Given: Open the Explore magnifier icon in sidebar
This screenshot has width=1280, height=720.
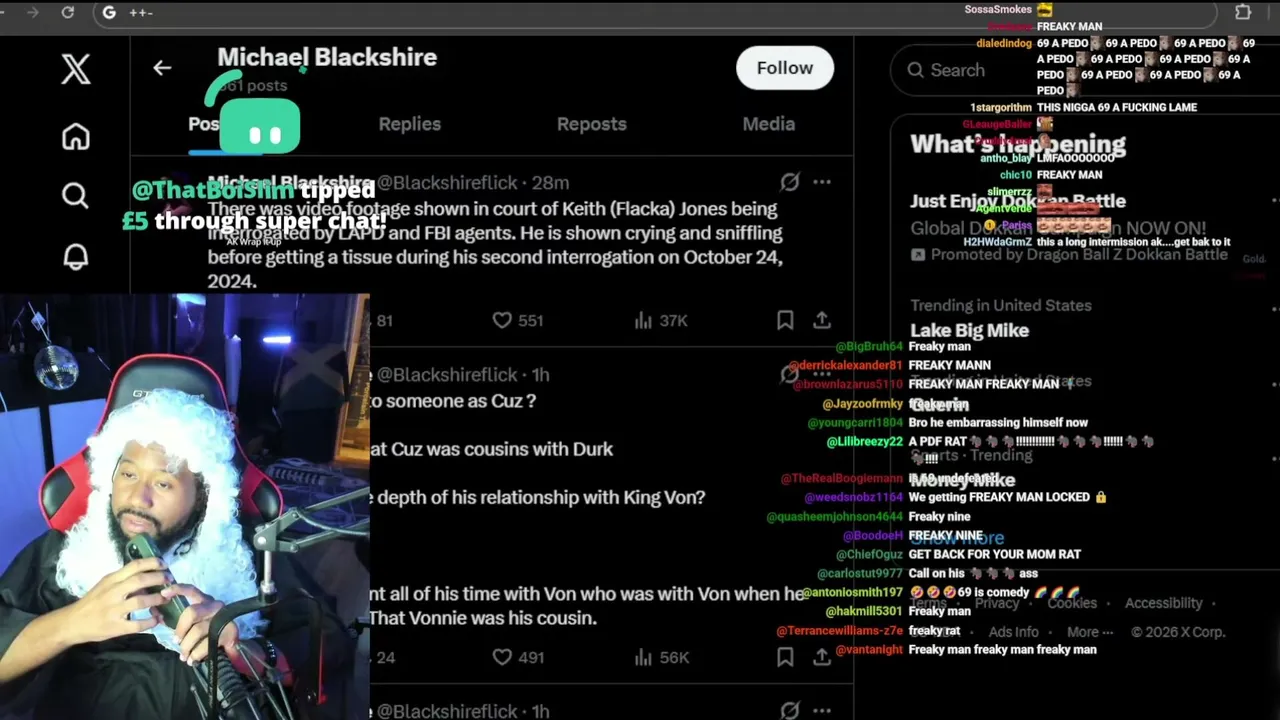Looking at the screenshot, I should pyautogui.click(x=76, y=195).
